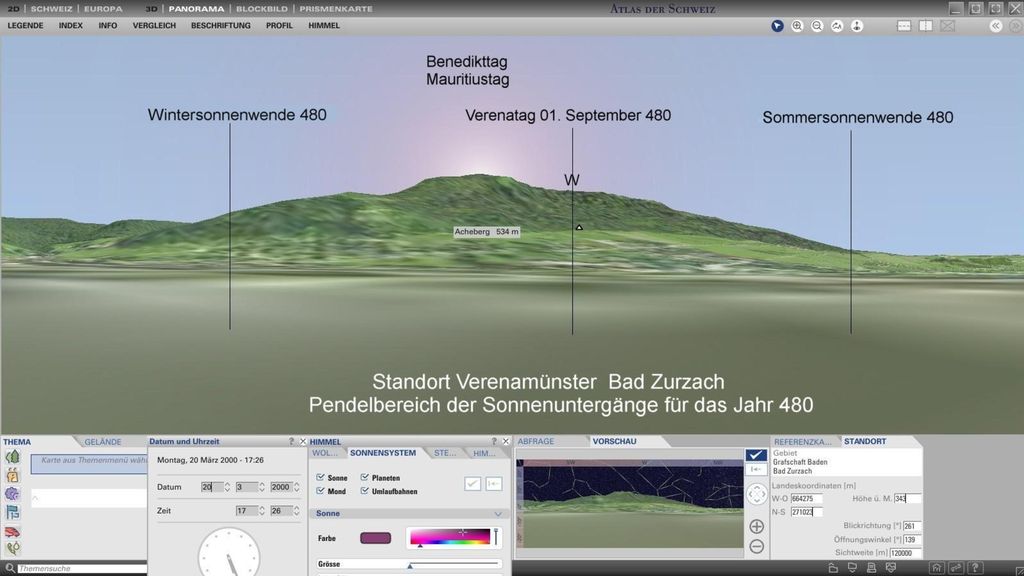Toggle the Umlaufbahnen checkbox
1024x576 pixels.
coord(364,490)
